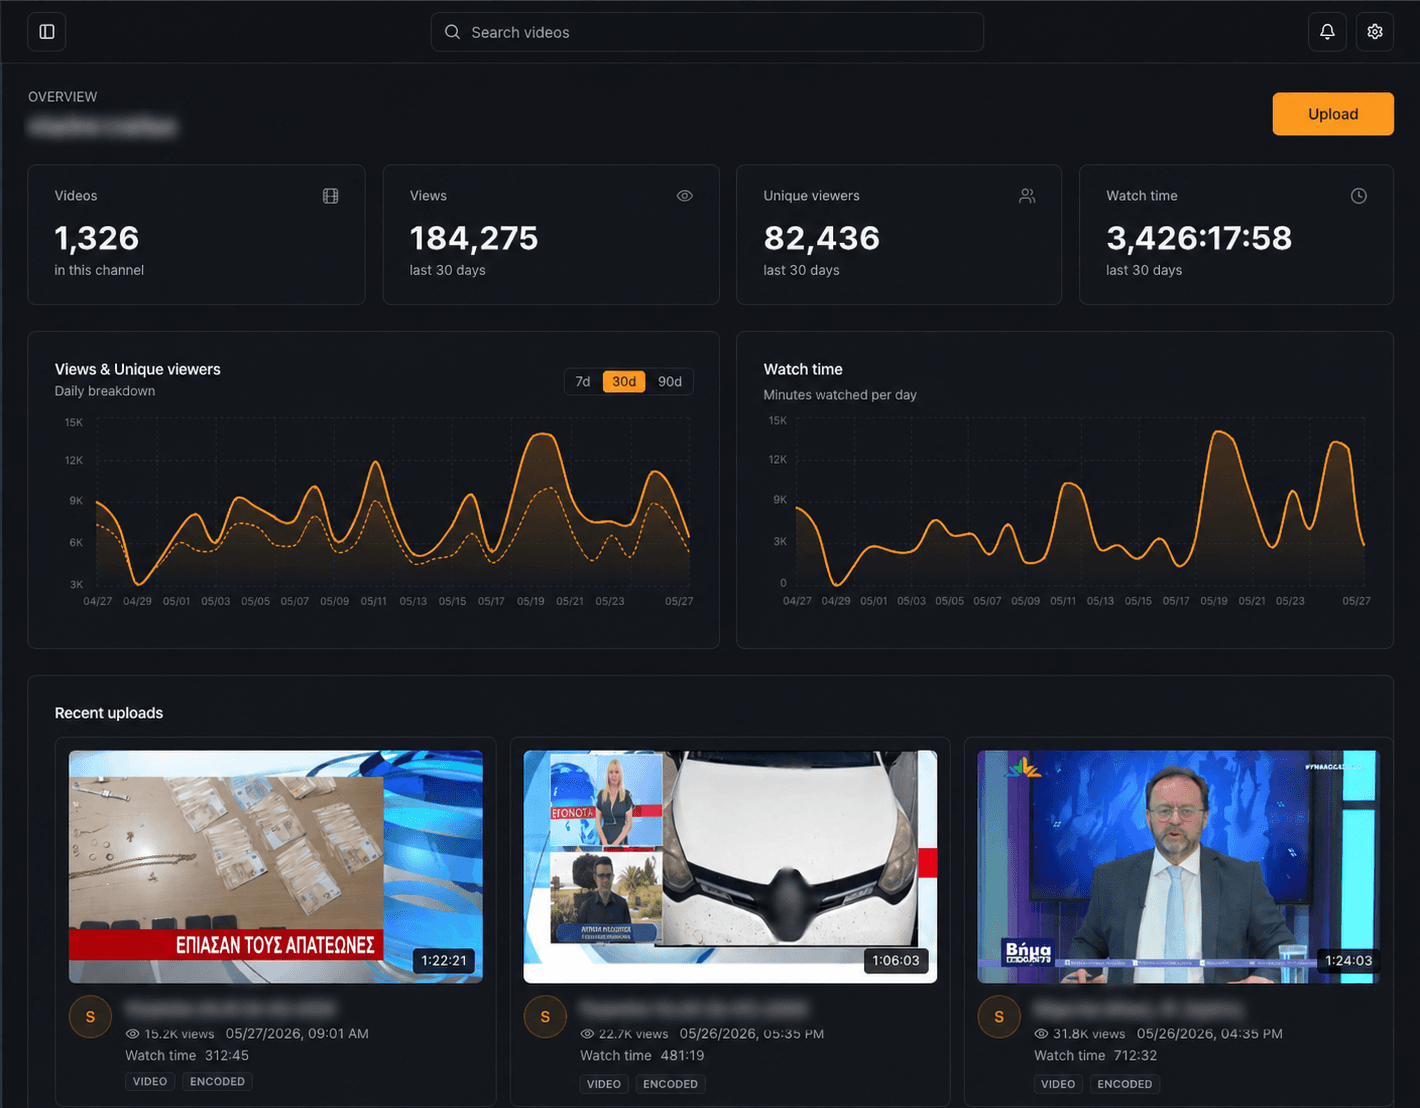This screenshot has height=1108, width=1420.
Task: Open the notifications bell
Action: point(1327,32)
